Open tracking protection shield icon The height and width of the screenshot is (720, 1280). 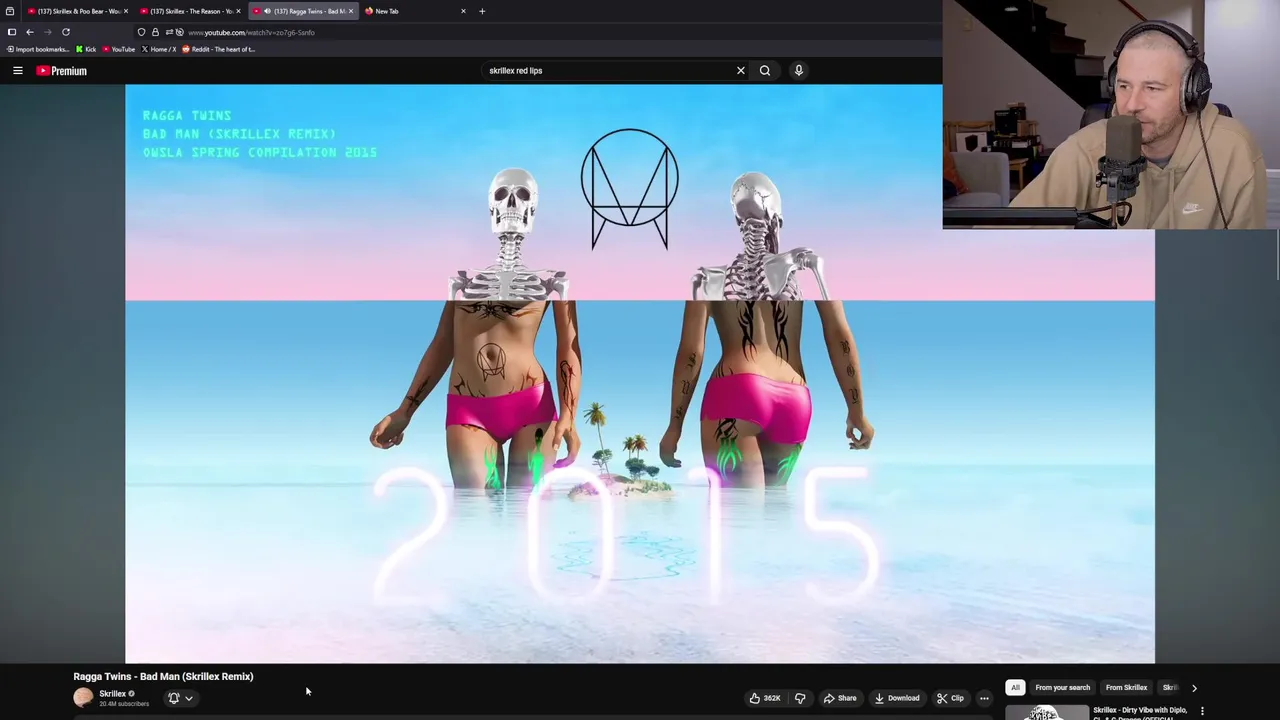(141, 32)
